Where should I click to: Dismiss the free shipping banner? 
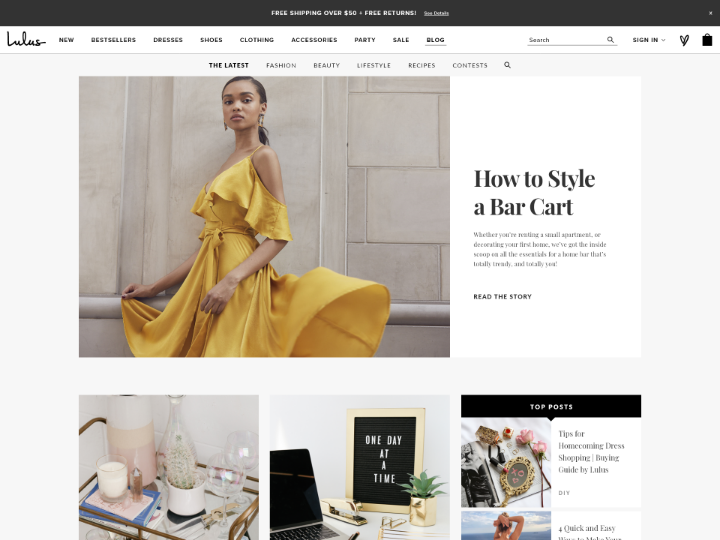(710, 13)
